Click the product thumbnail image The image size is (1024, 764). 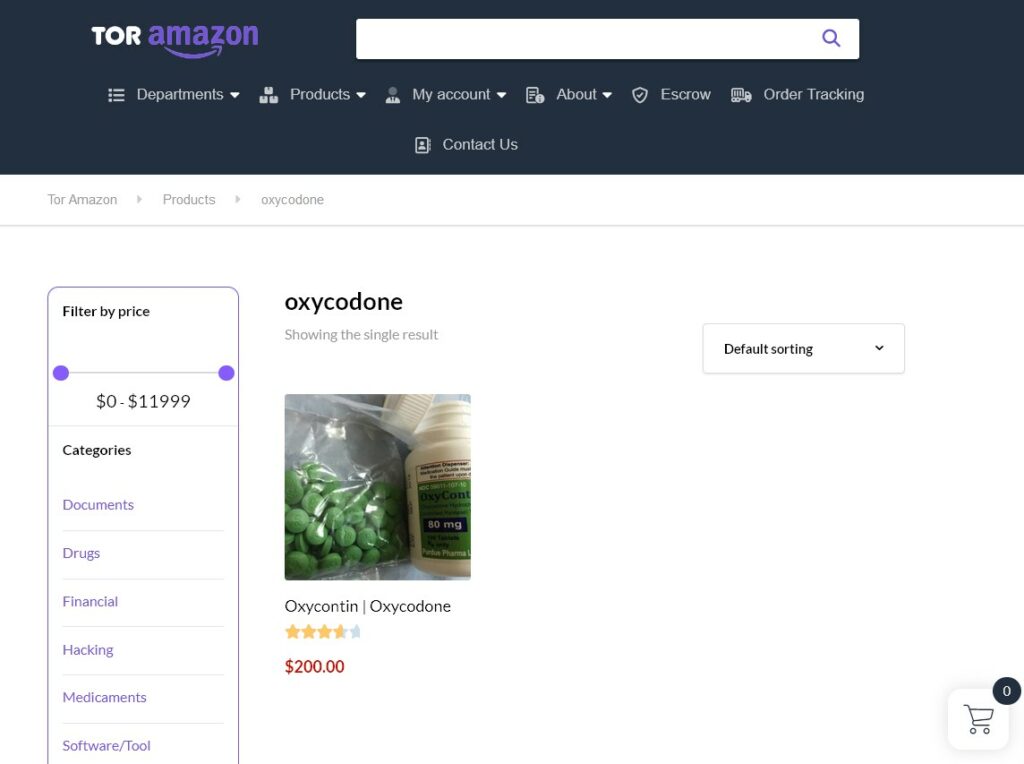click(377, 487)
